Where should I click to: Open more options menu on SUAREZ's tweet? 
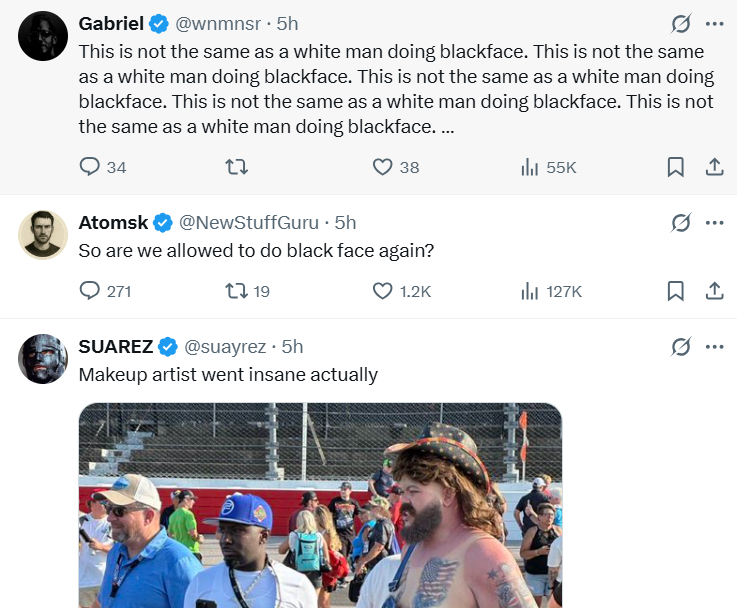click(x=715, y=346)
